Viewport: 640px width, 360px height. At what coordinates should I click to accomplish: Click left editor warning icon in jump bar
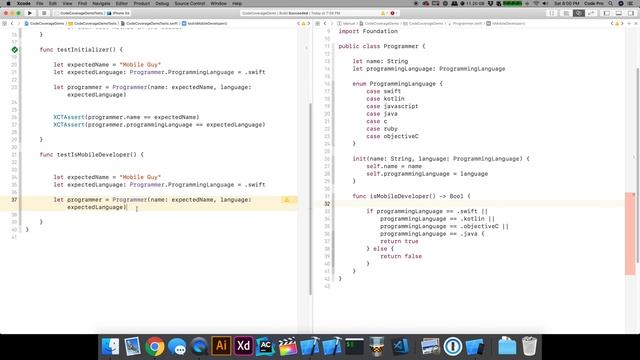pos(303,24)
